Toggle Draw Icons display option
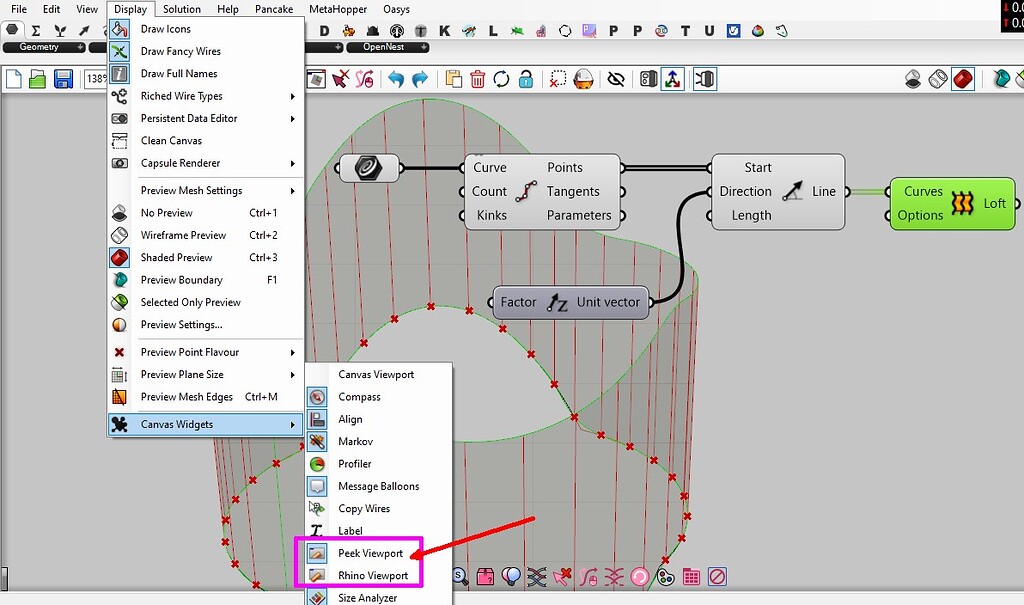Screen dimensions: 1024x605 coord(164,28)
